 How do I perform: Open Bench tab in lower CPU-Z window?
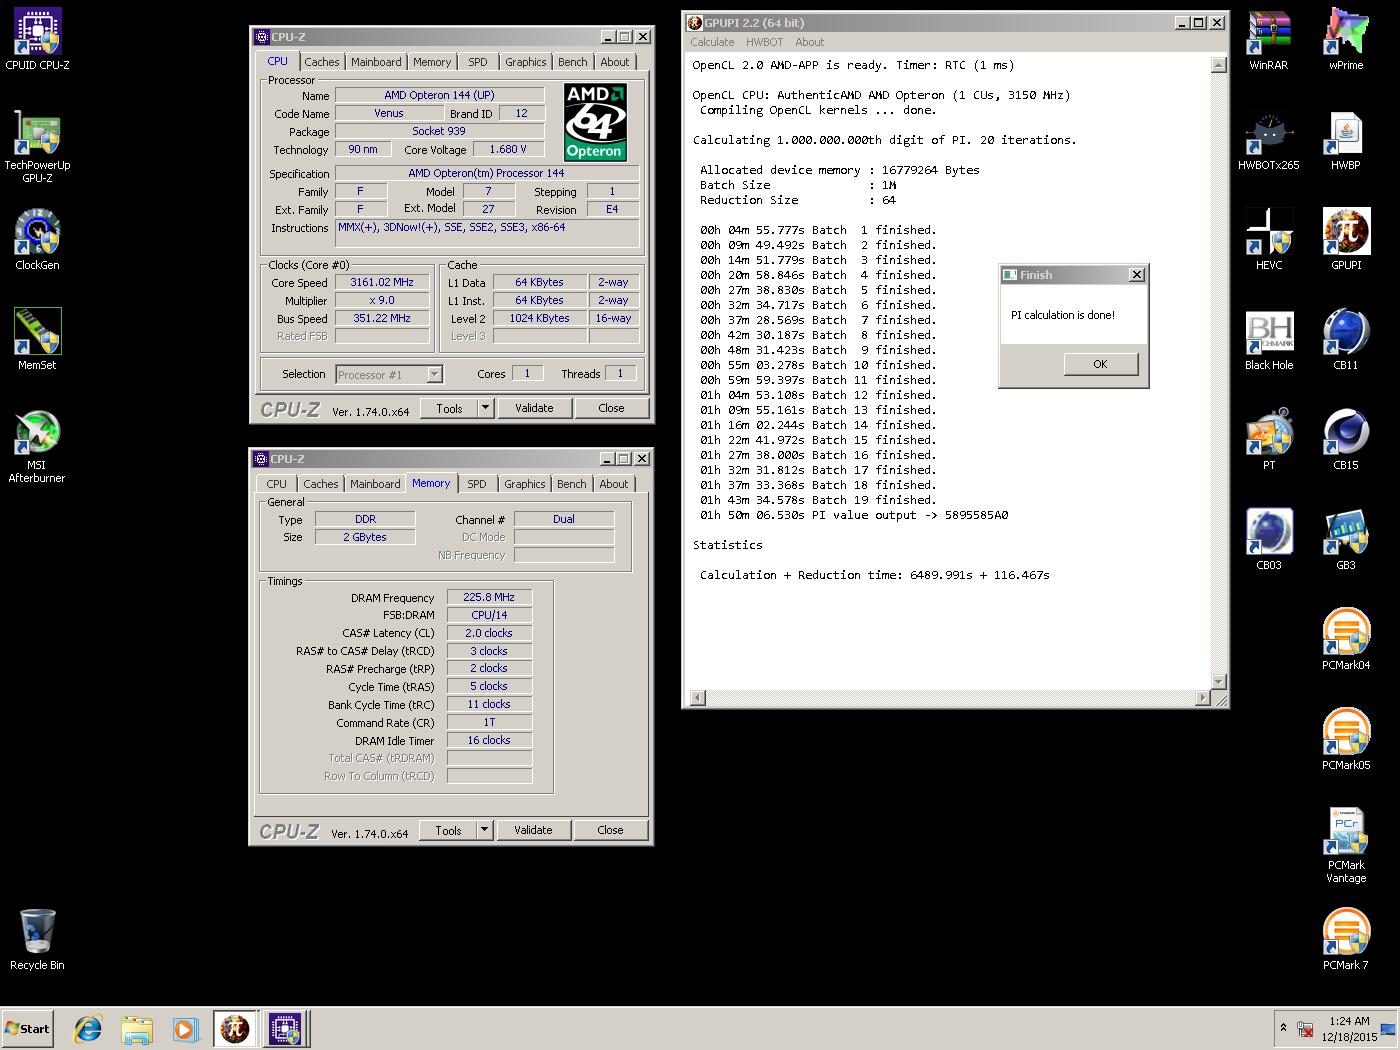click(572, 484)
